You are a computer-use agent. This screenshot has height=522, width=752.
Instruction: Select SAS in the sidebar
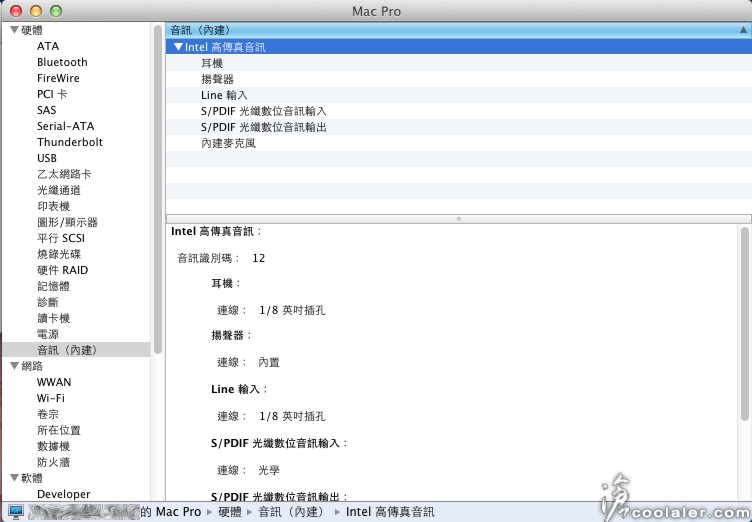47,110
